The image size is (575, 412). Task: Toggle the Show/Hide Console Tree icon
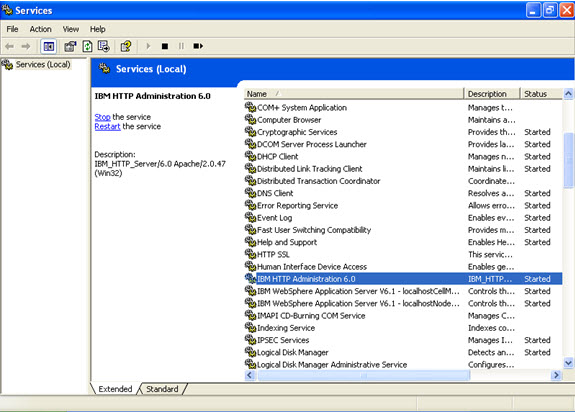pos(48,46)
